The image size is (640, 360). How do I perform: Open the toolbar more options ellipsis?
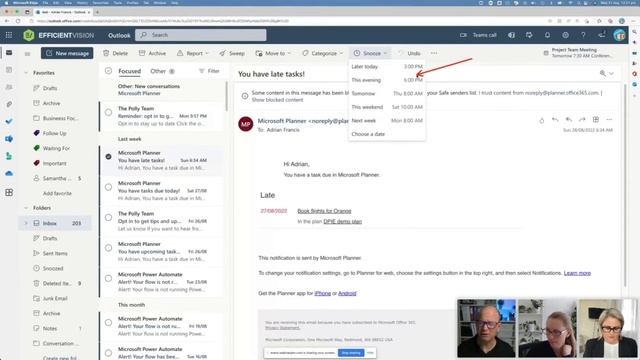coord(434,53)
